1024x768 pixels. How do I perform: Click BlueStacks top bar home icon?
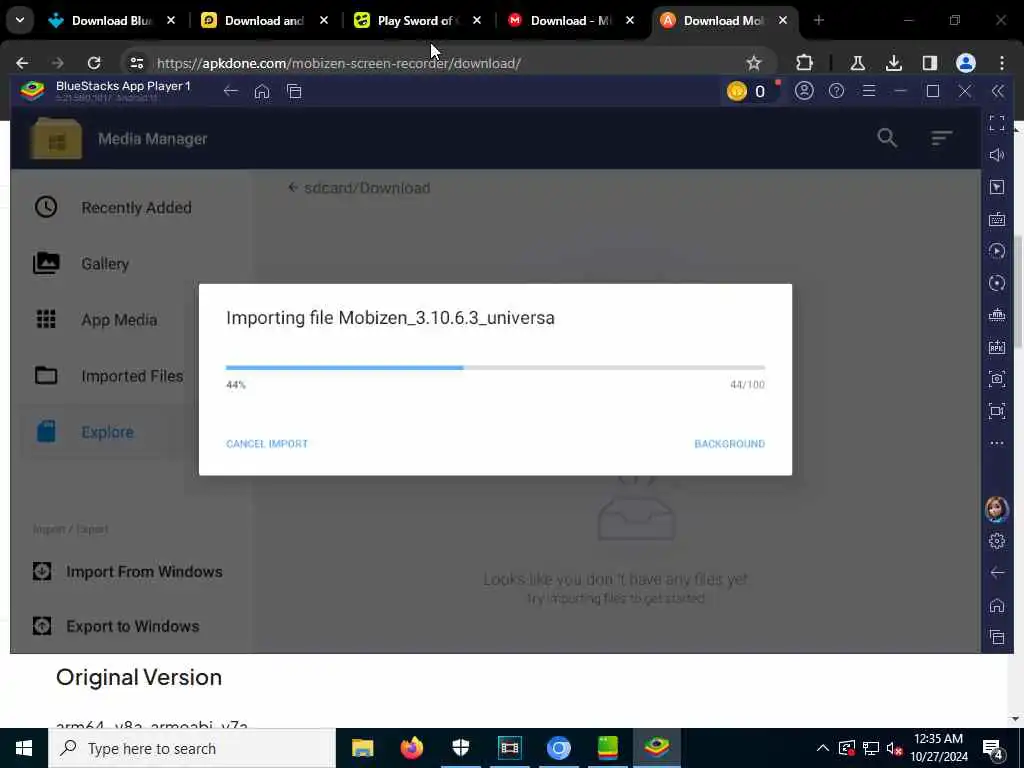coord(262,91)
